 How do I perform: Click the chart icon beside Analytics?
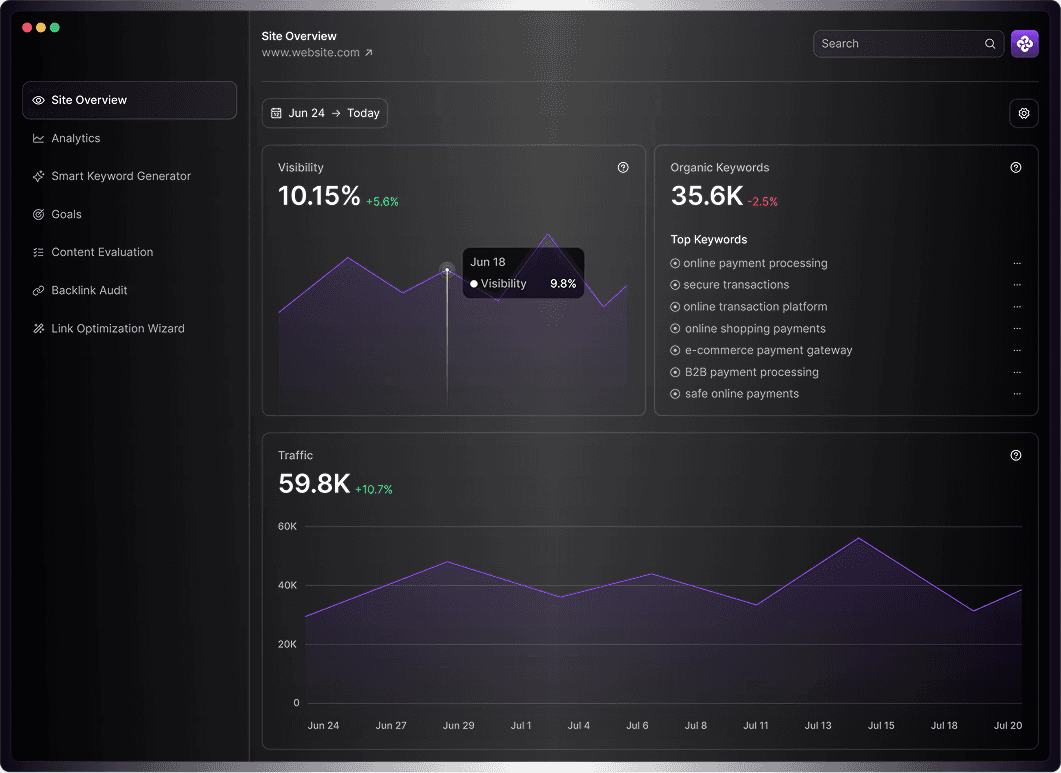[39, 138]
